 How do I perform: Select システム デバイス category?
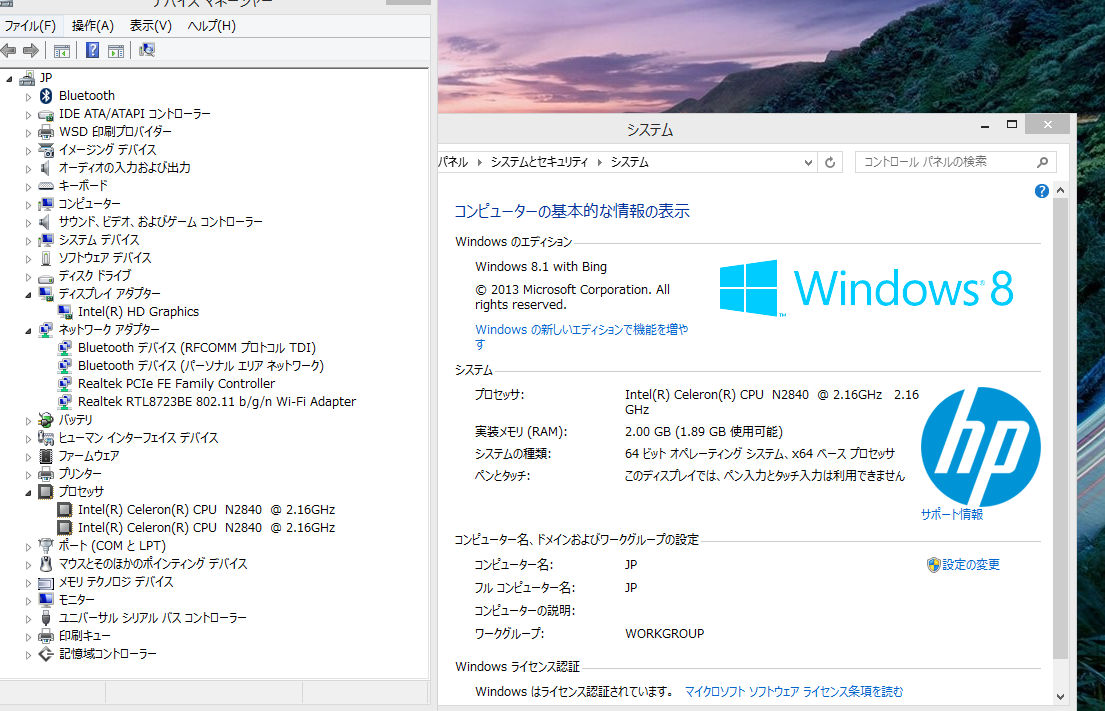click(99, 240)
